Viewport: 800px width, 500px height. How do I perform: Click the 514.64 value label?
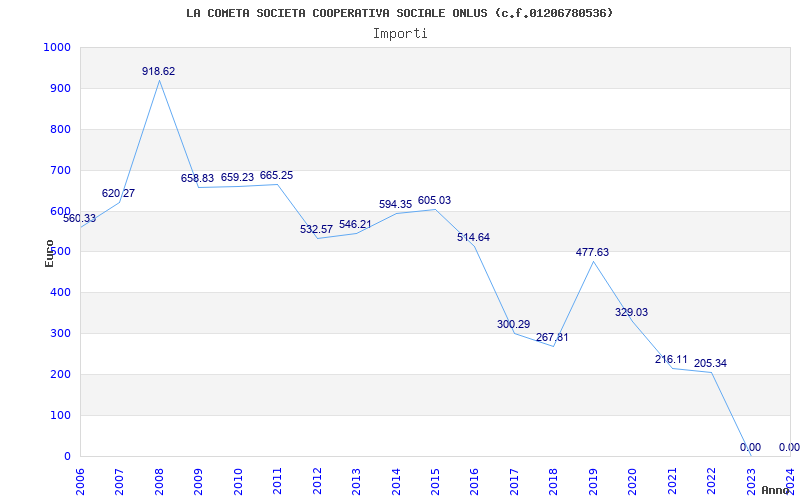point(473,237)
